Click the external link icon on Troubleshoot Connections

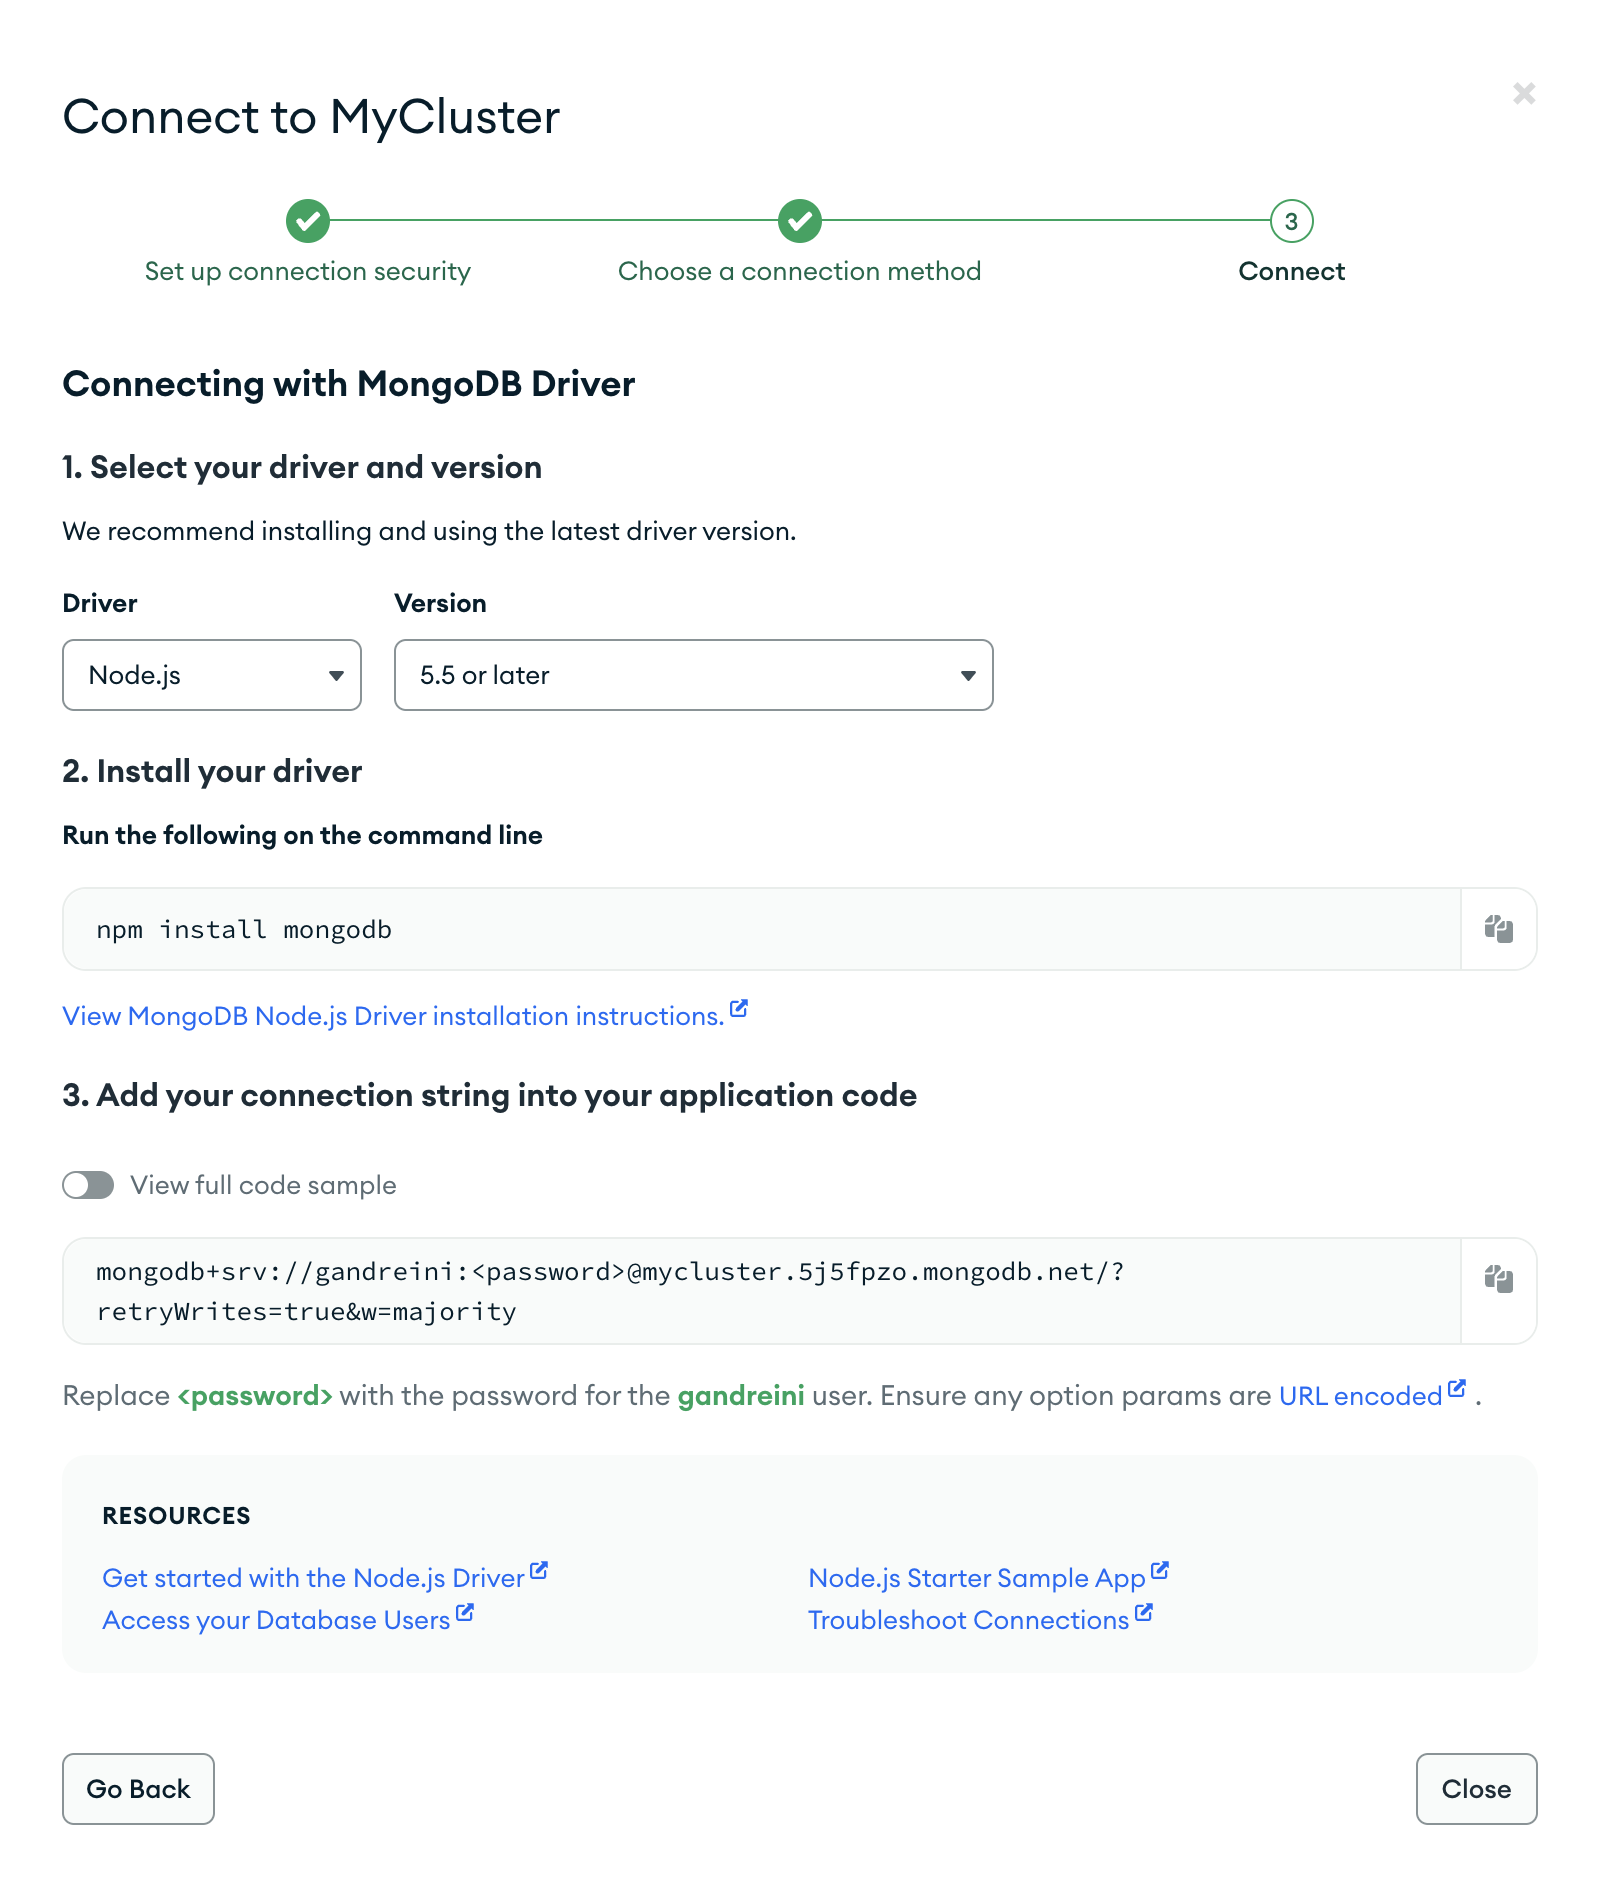point(1144,1612)
